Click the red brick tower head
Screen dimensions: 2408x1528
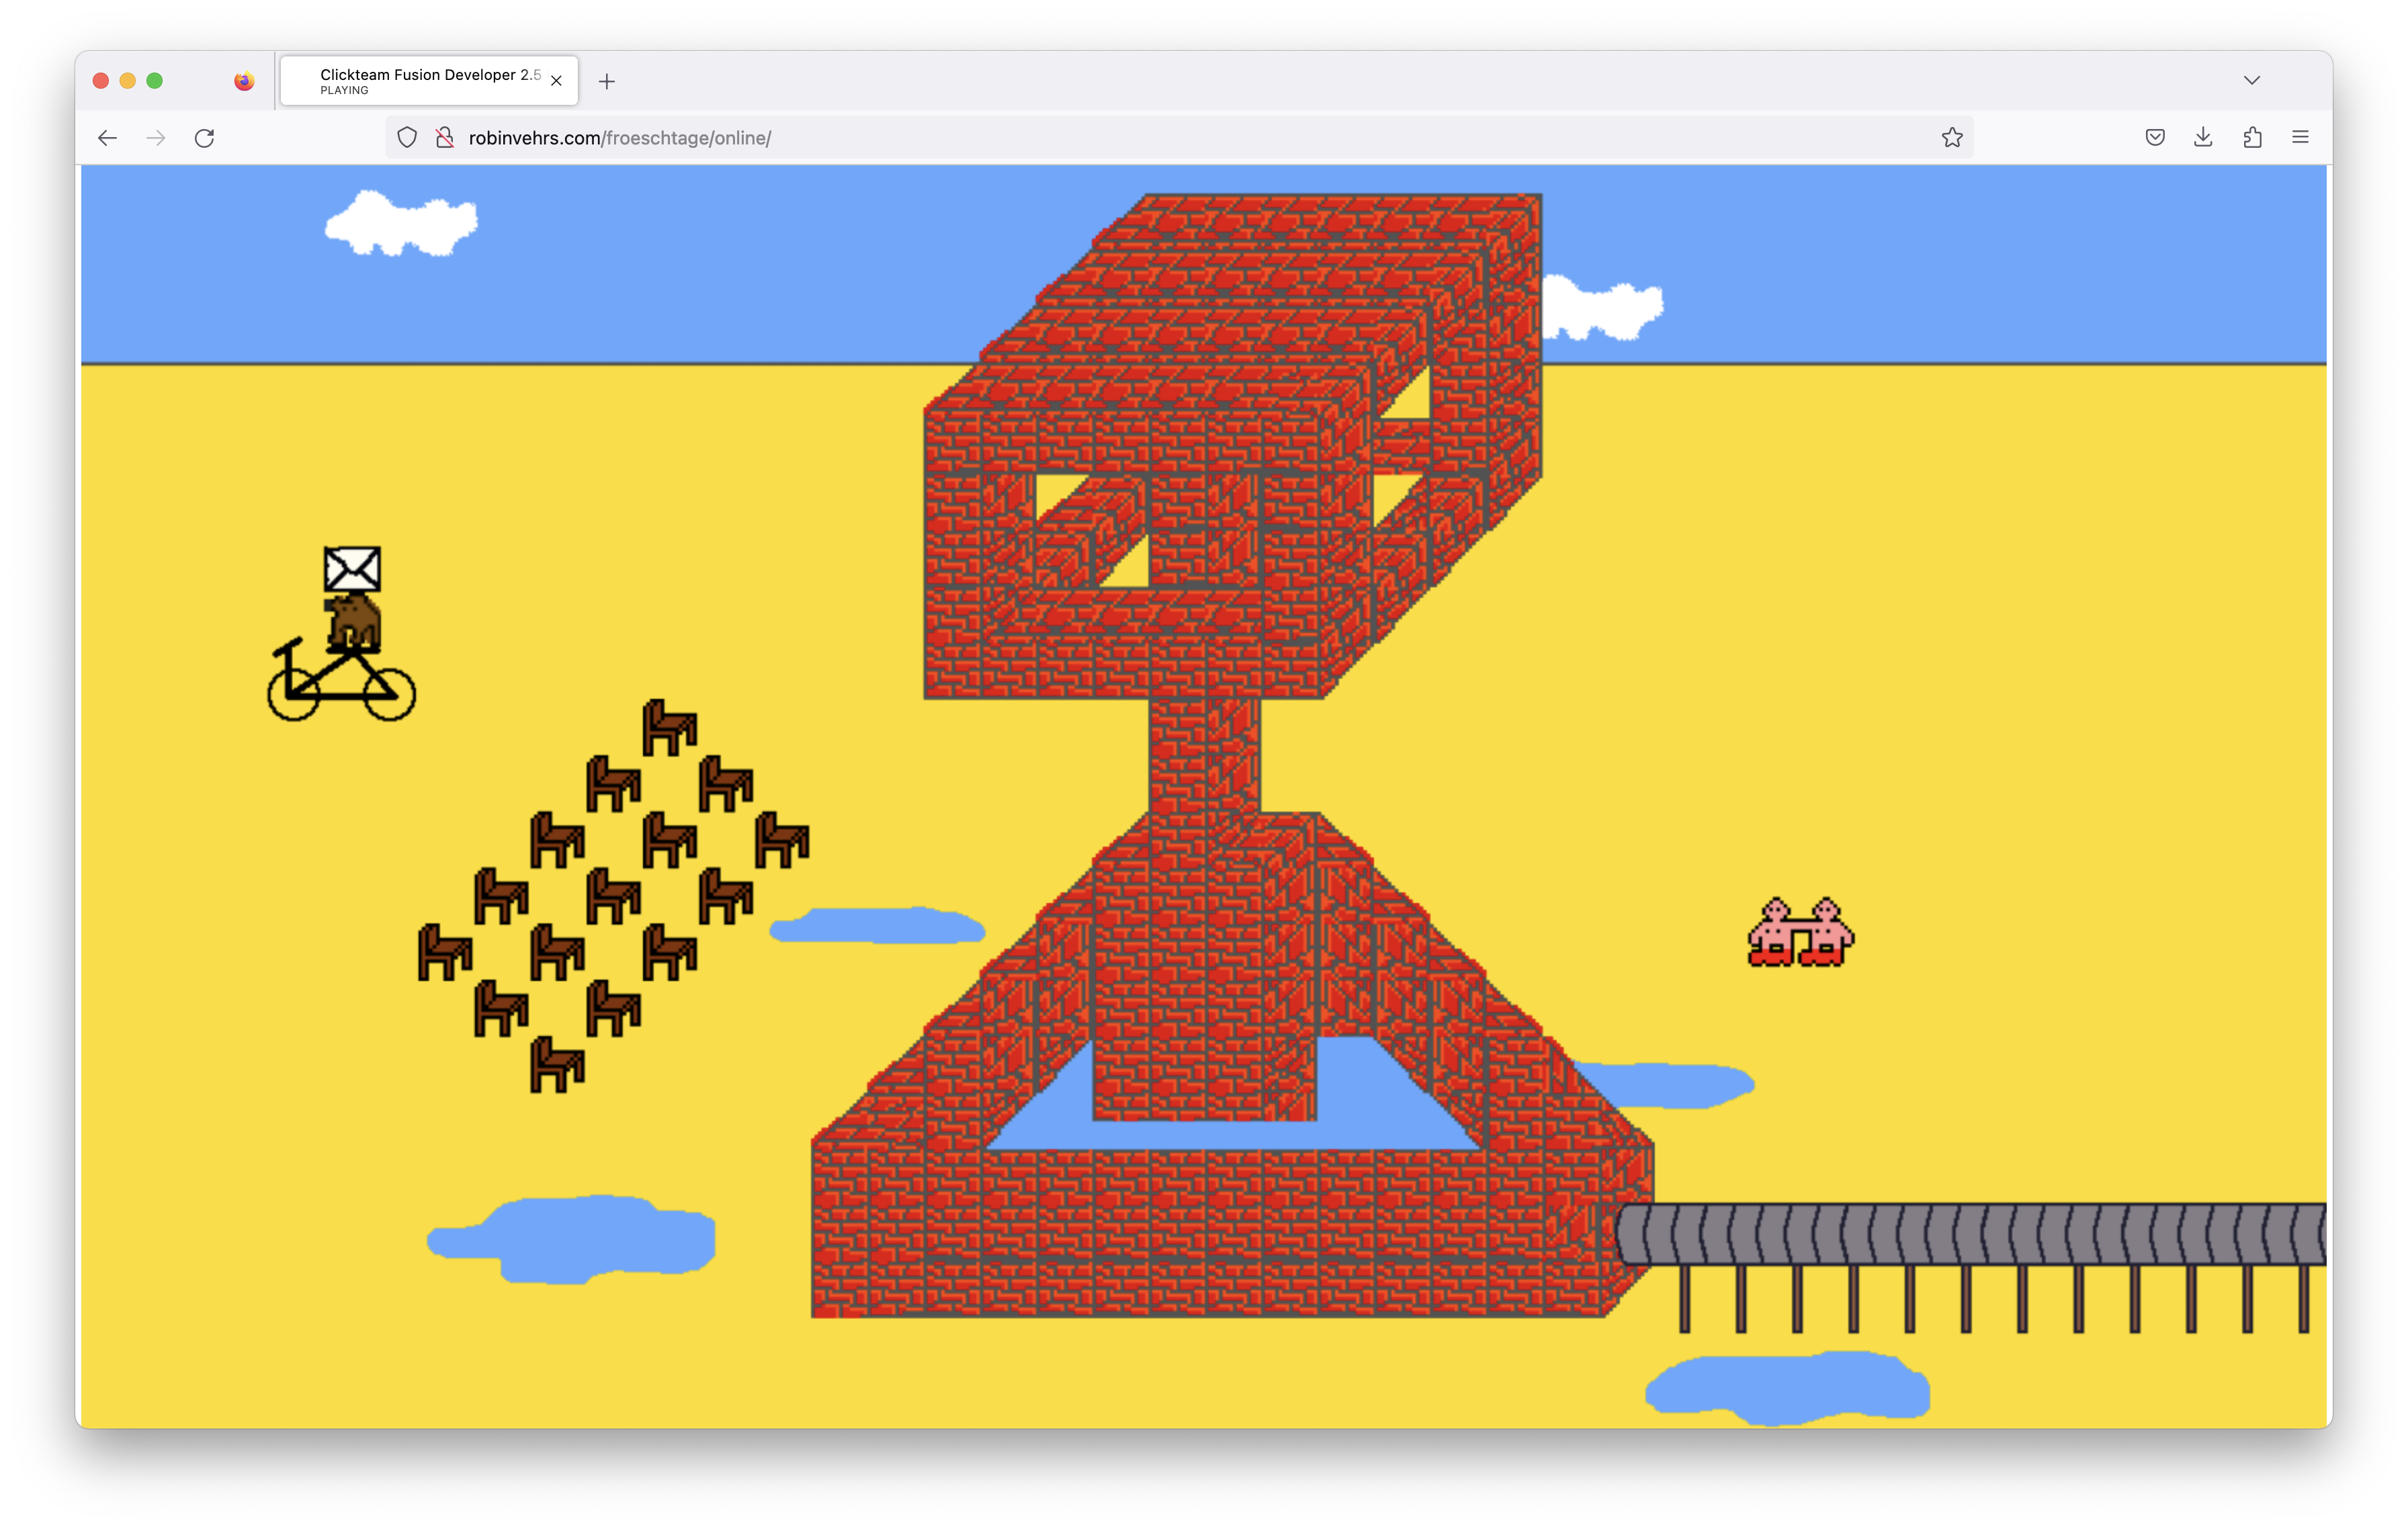(x=1232, y=446)
